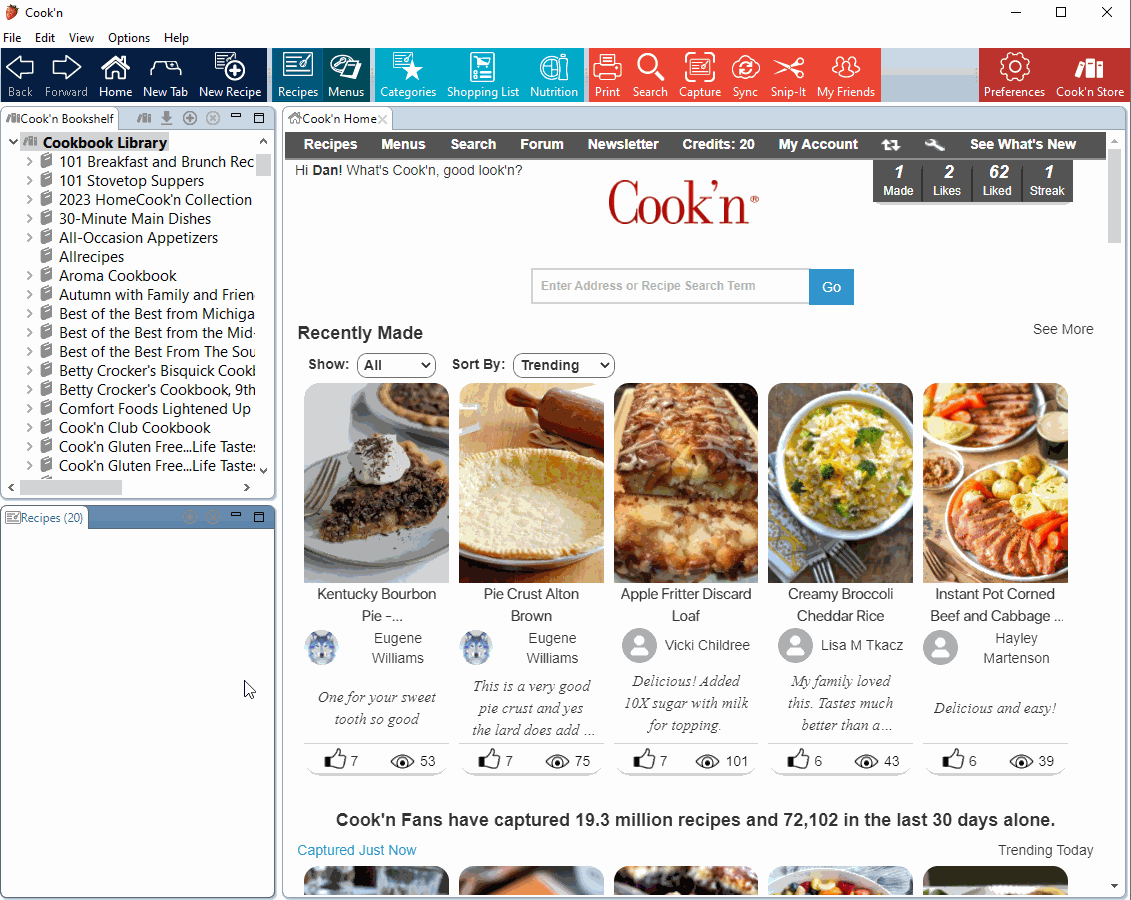
Task: Launch the Capture tool
Action: (700, 75)
